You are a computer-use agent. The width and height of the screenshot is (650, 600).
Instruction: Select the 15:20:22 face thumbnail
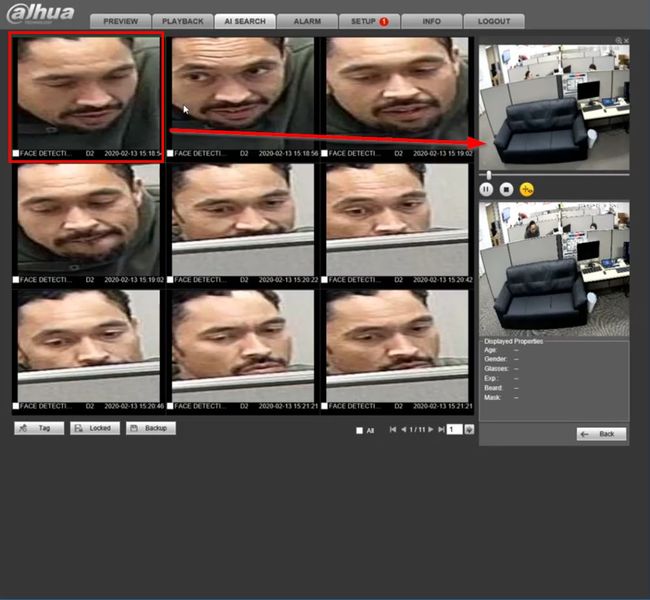tap(243, 219)
